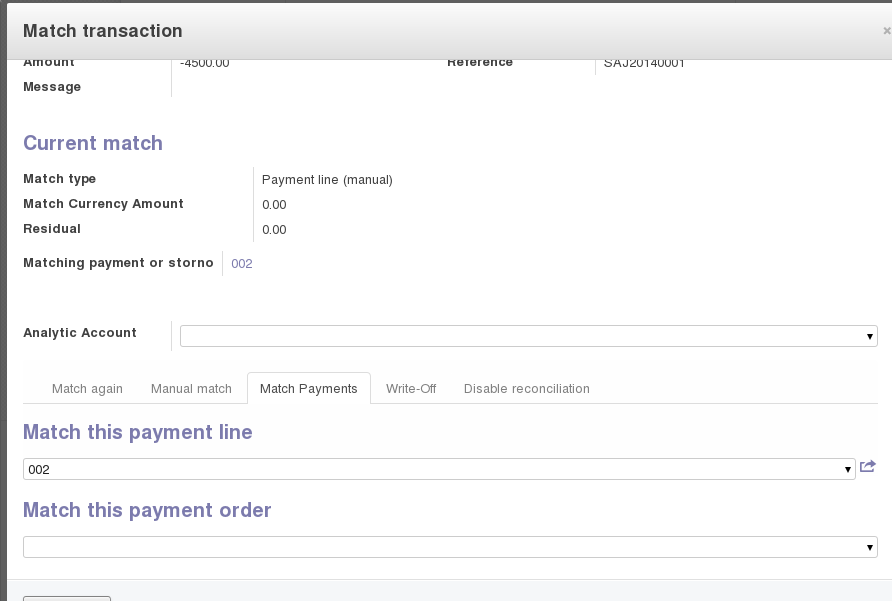This screenshot has height=601, width=892.
Task: Open the Disable reconciliation tab
Action: (526, 388)
